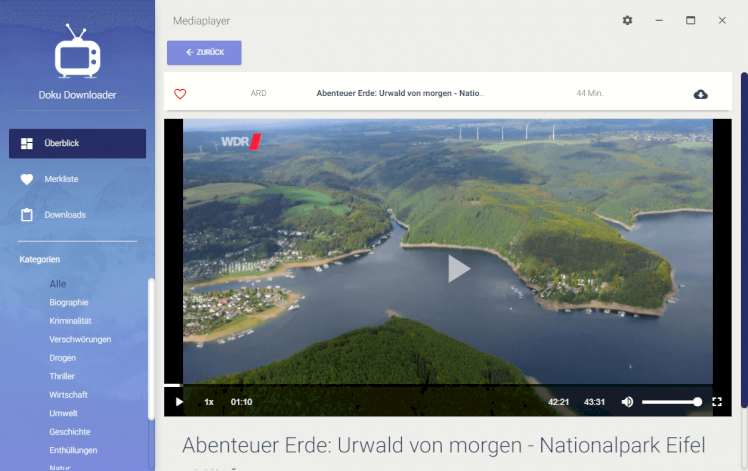Click the large center play overlay
The height and width of the screenshot is (471, 748).
(x=457, y=268)
